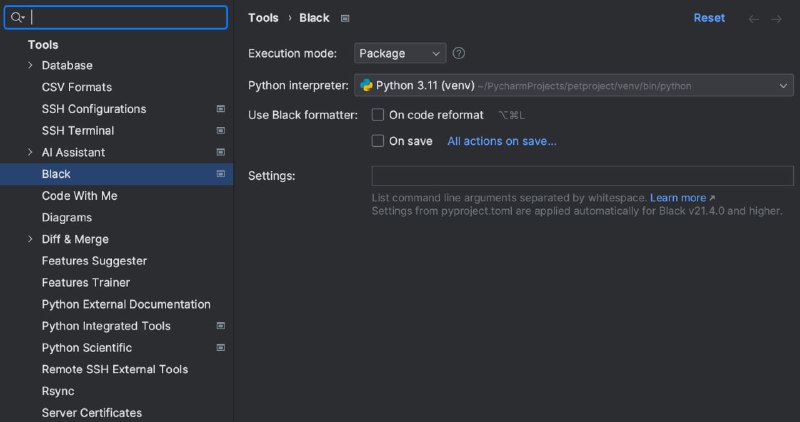This screenshot has width=800, height=422.
Task: Click the Reset link
Action: tap(709, 18)
